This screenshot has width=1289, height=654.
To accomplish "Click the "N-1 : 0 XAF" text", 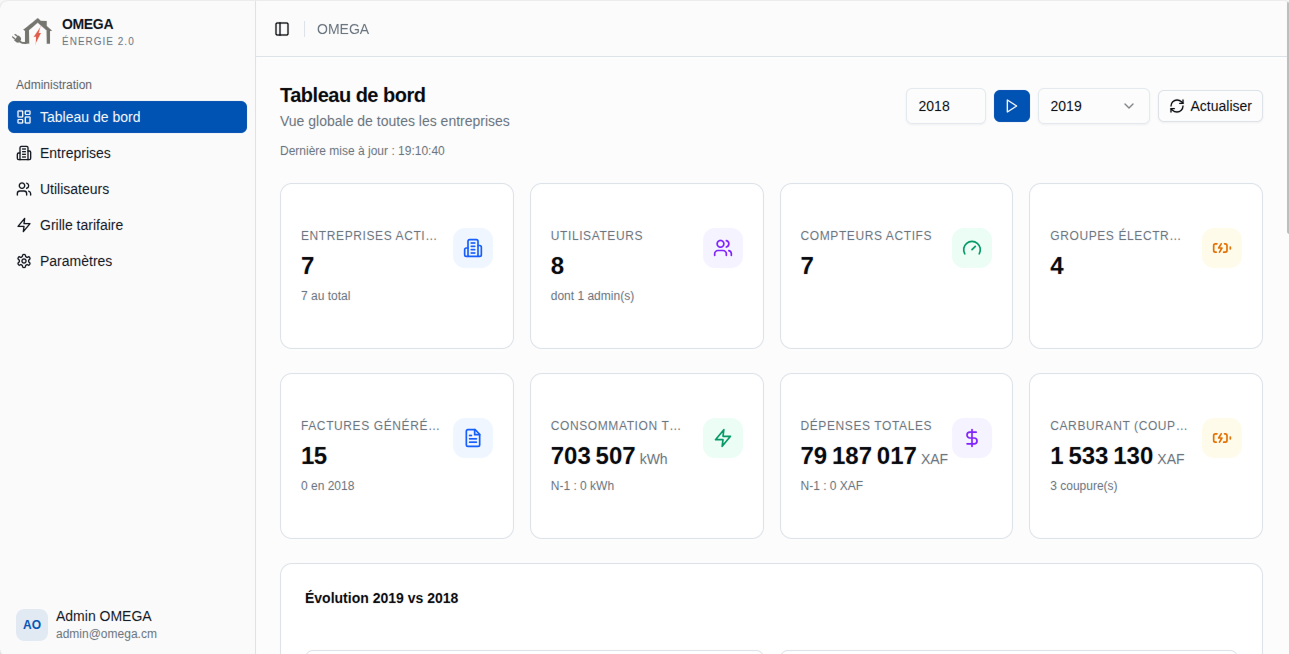I will point(832,486).
